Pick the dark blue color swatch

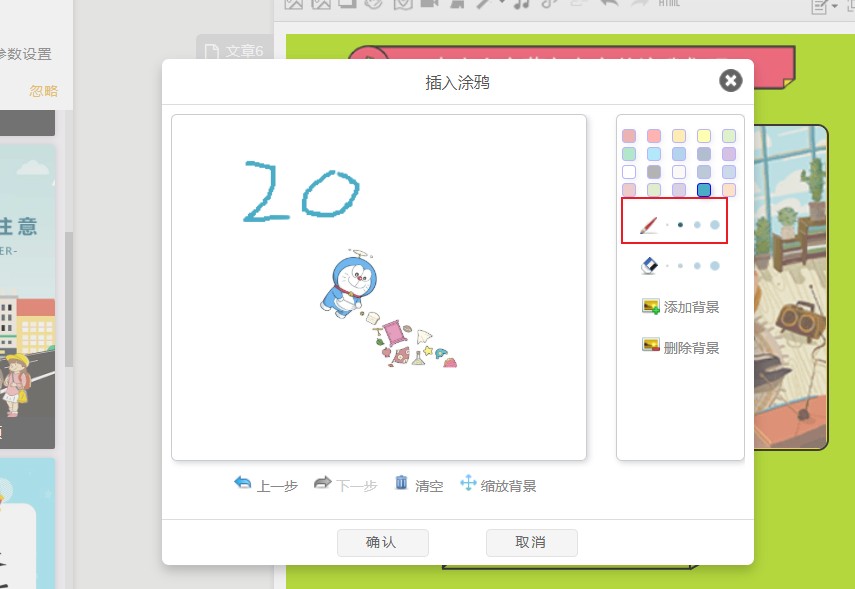(x=704, y=188)
